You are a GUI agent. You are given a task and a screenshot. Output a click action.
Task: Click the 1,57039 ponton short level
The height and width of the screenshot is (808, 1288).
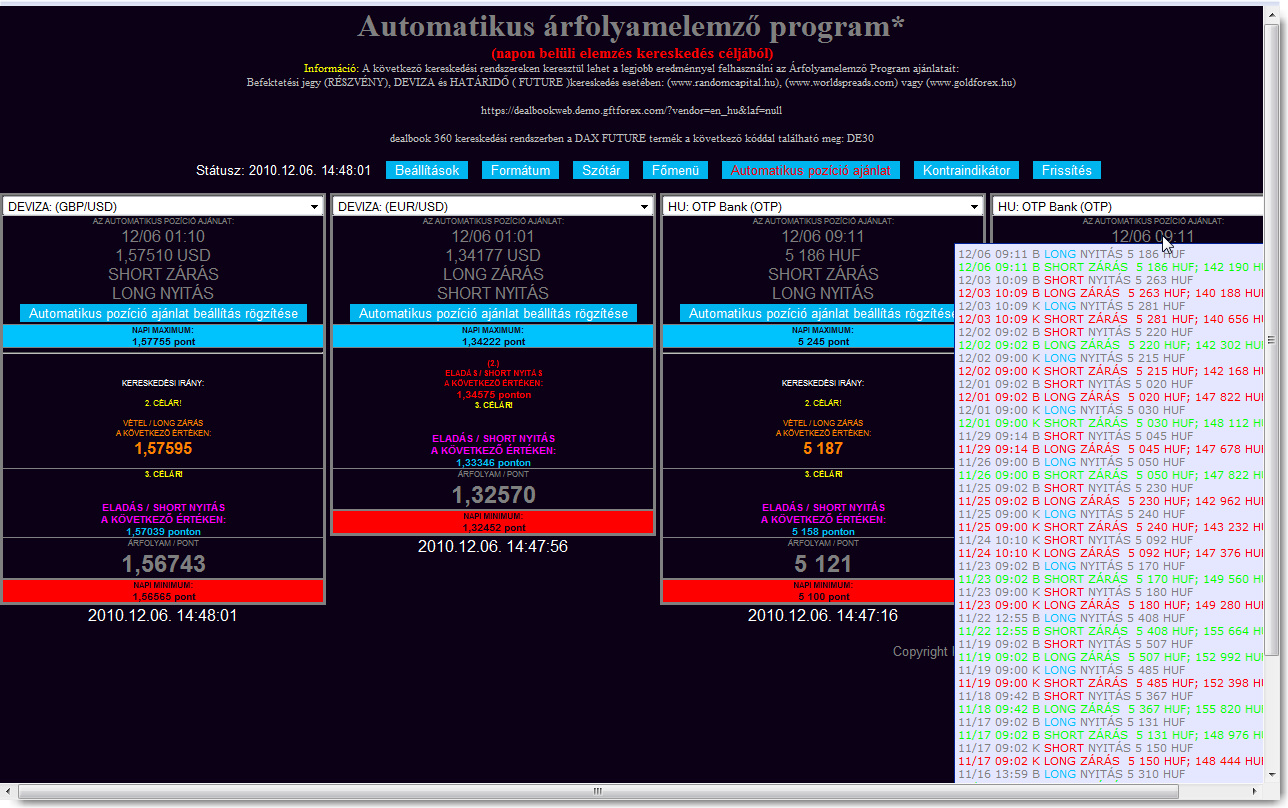point(163,532)
